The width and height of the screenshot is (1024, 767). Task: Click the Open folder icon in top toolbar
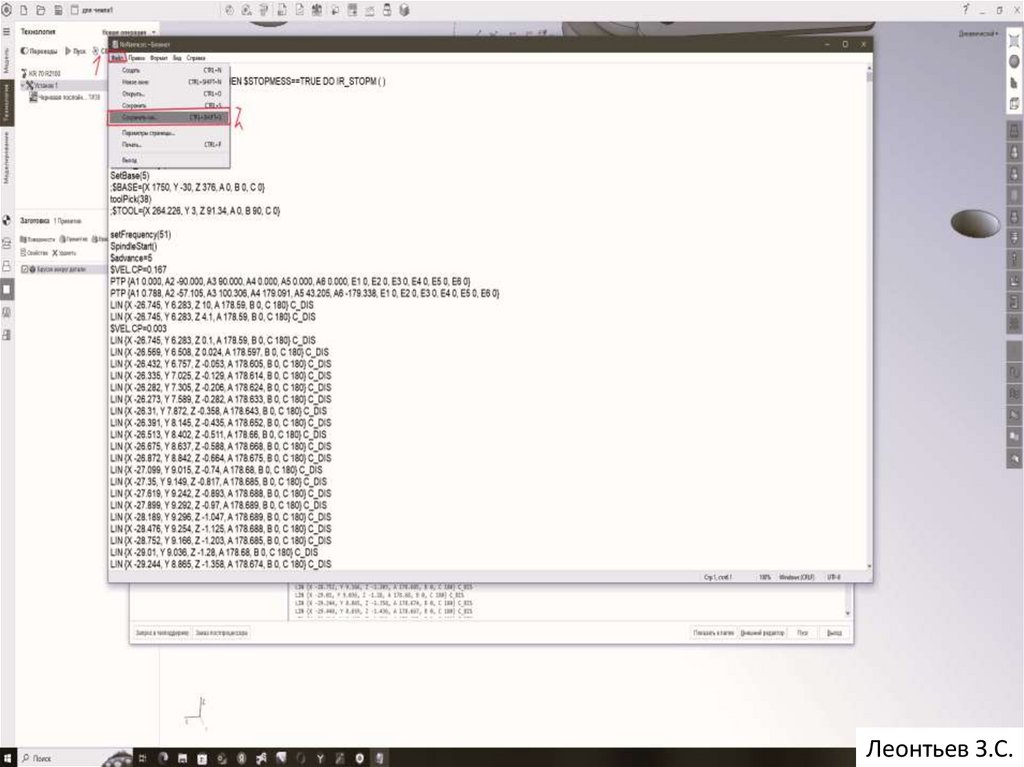click(x=40, y=10)
